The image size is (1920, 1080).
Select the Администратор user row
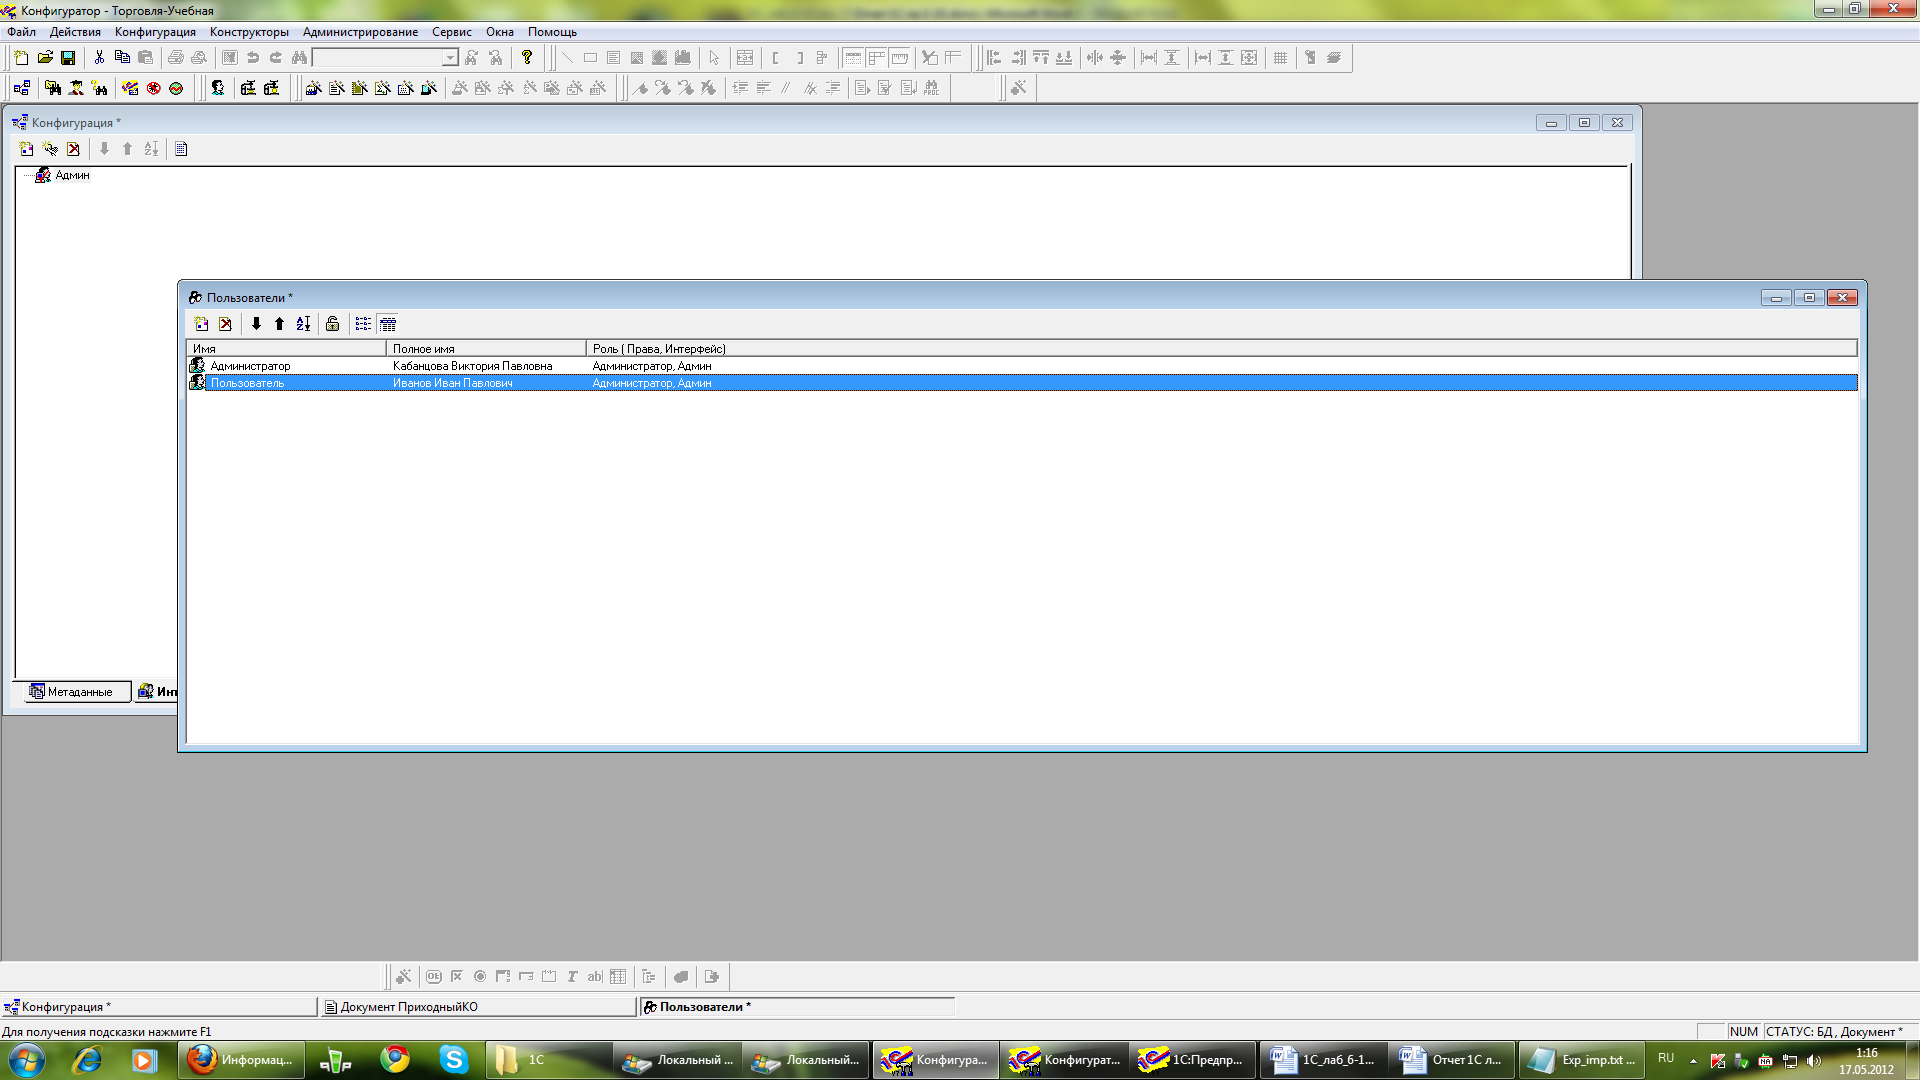tap(1022, 366)
